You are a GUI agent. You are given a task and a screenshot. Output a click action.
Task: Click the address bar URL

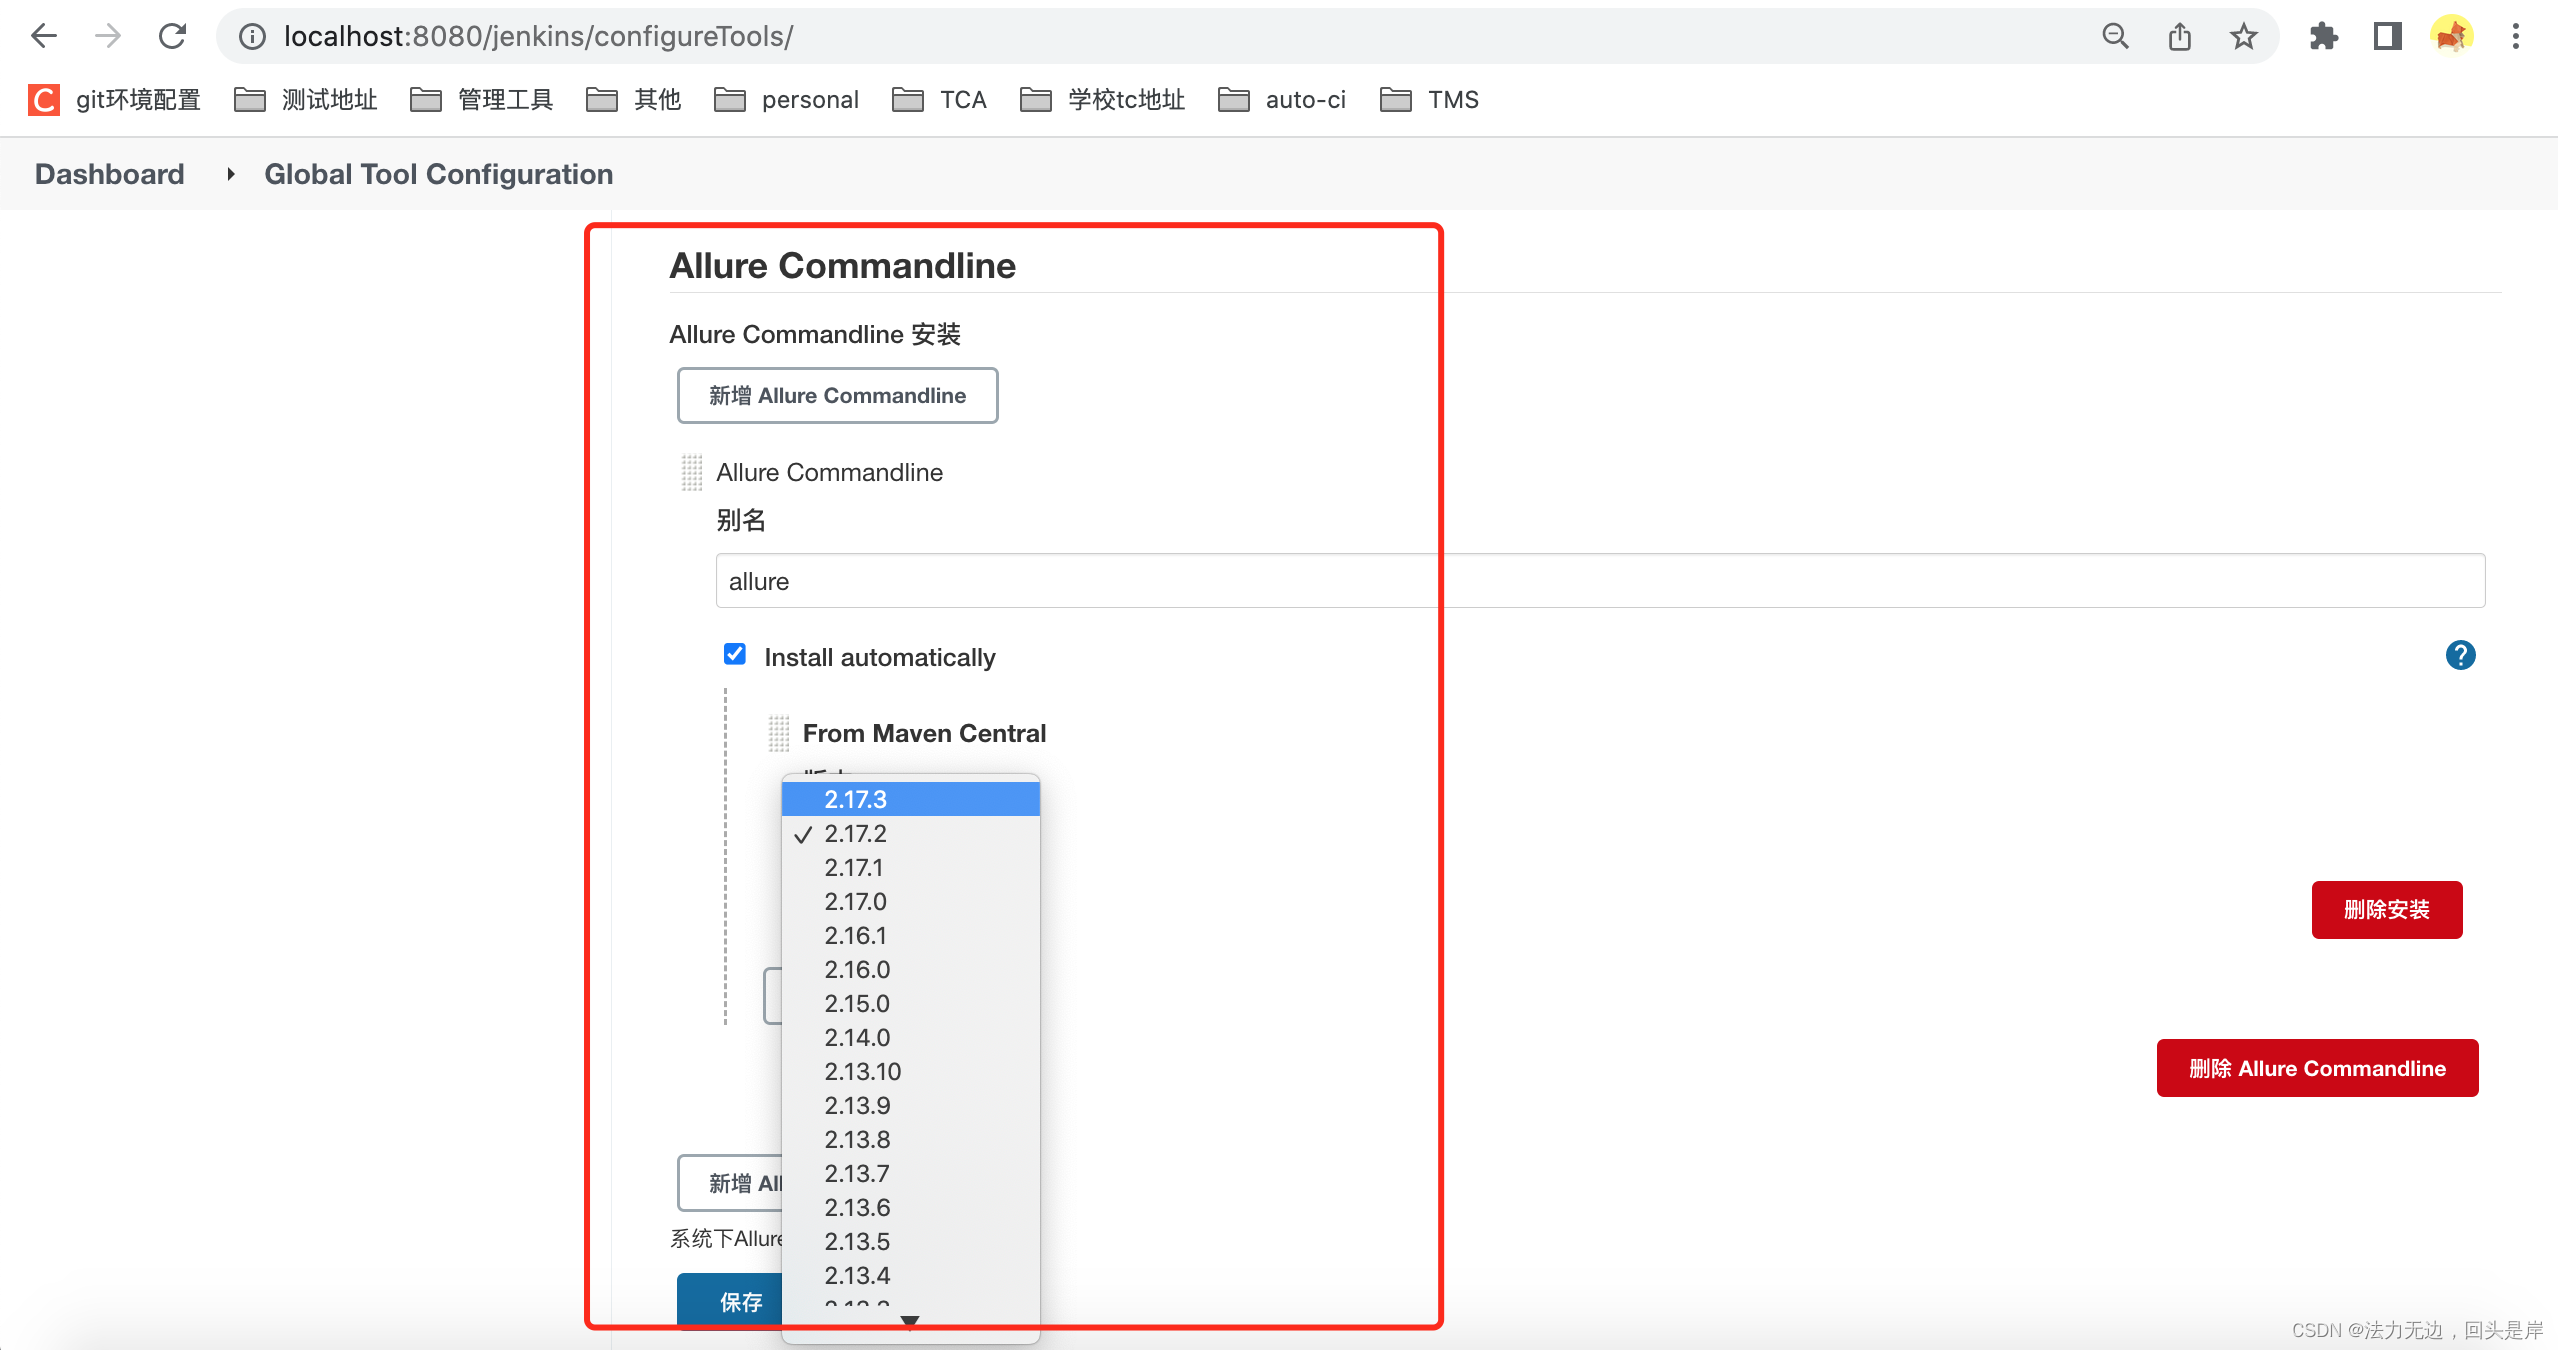538,37
